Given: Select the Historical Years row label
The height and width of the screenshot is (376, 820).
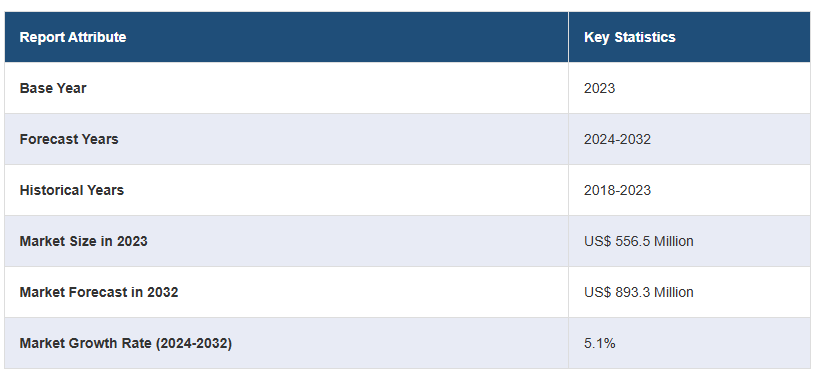Looking at the screenshot, I should tap(72, 190).
